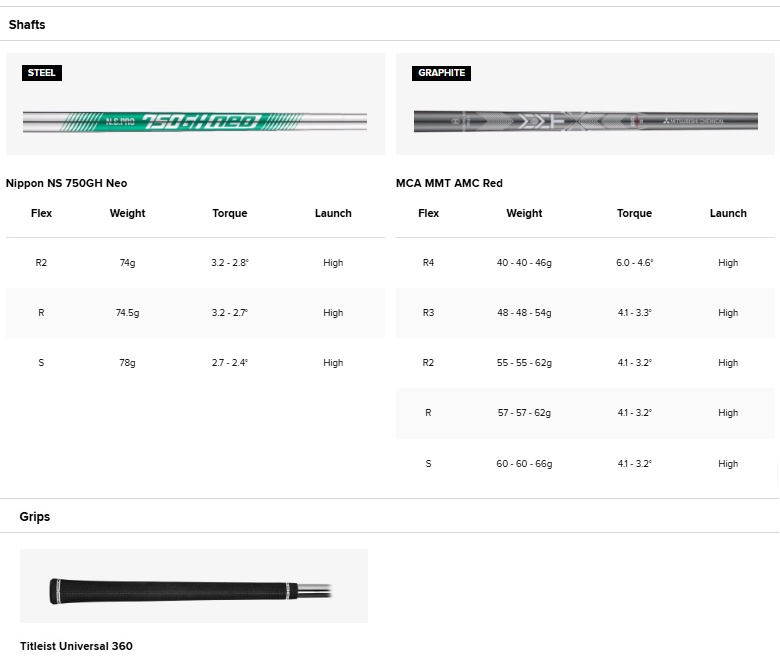The width and height of the screenshot is (780, 660).
Task: Click the 78g weight in steel S row
Action: coord(127,363)
